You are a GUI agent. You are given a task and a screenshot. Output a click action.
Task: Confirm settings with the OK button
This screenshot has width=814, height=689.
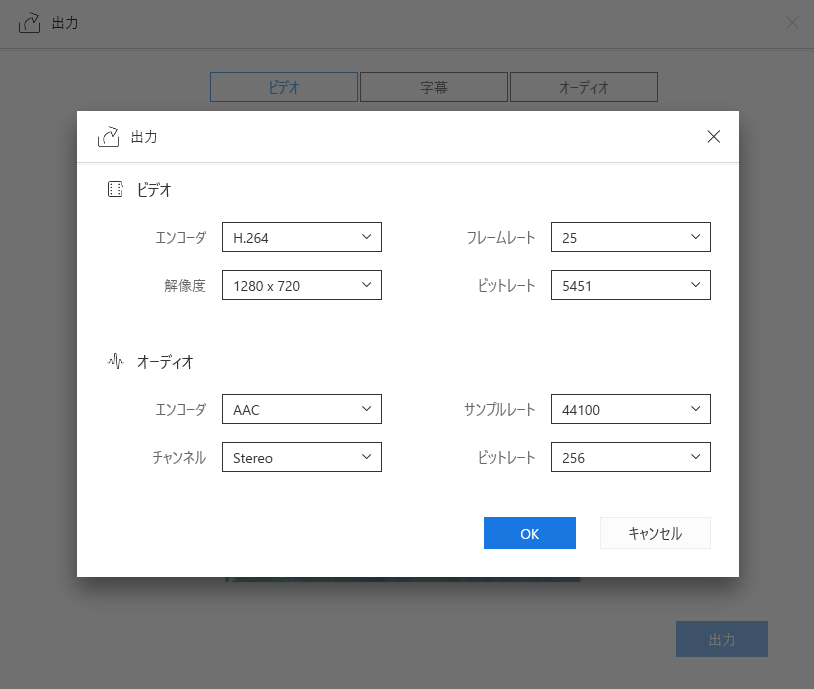[x=530, y=533]
